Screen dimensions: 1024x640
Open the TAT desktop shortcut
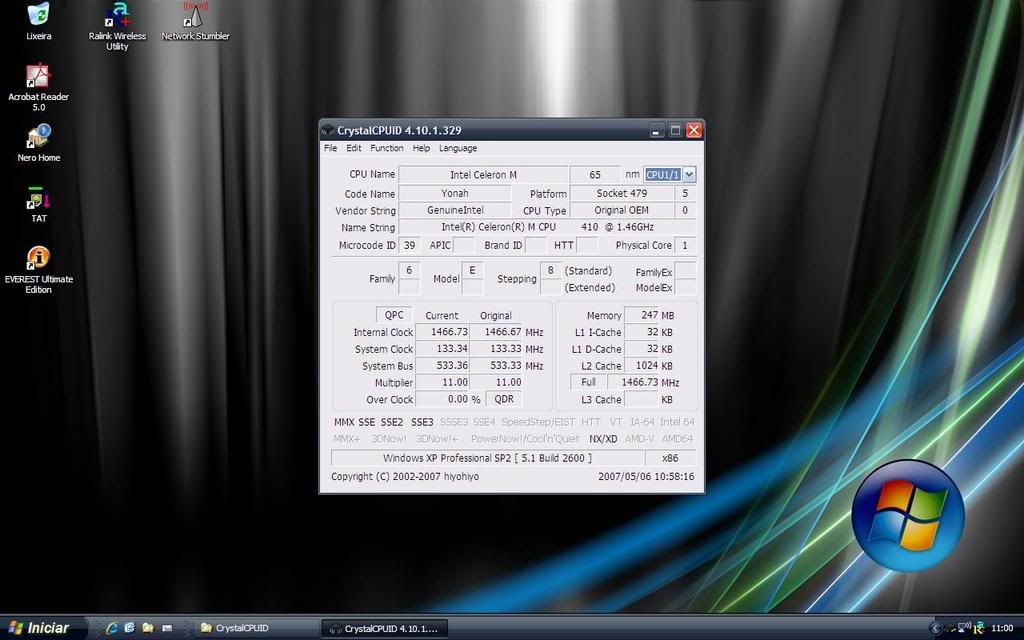[x=38, y=199]
